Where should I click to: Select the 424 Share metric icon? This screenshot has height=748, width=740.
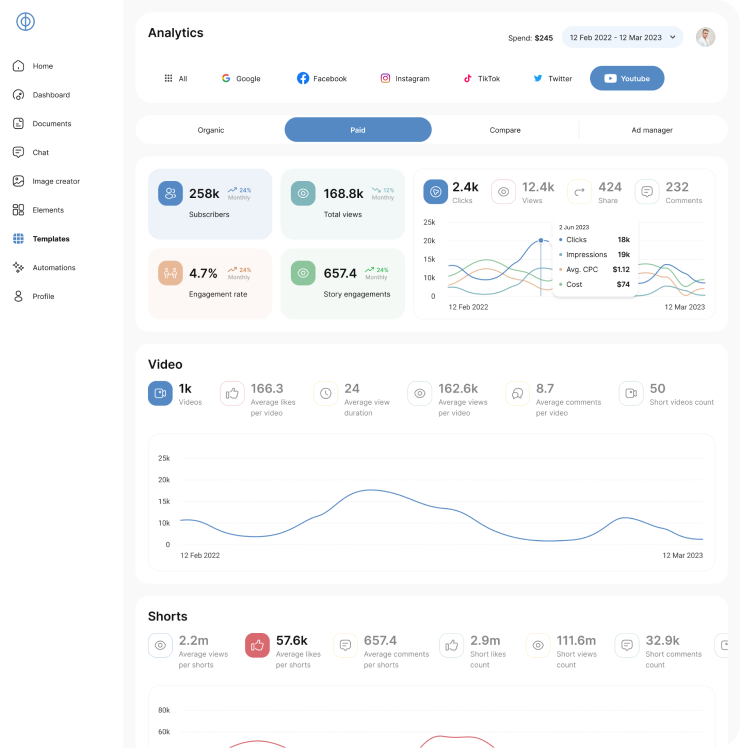click(579, 192)
